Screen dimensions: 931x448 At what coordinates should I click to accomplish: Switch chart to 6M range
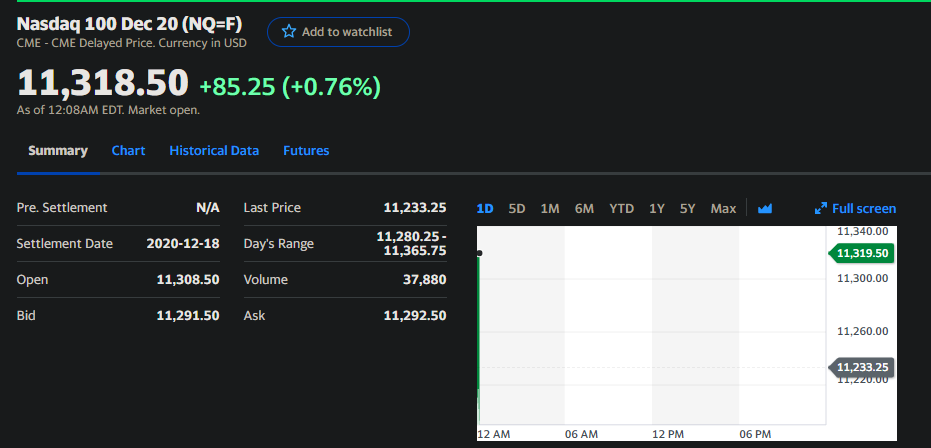584,209
